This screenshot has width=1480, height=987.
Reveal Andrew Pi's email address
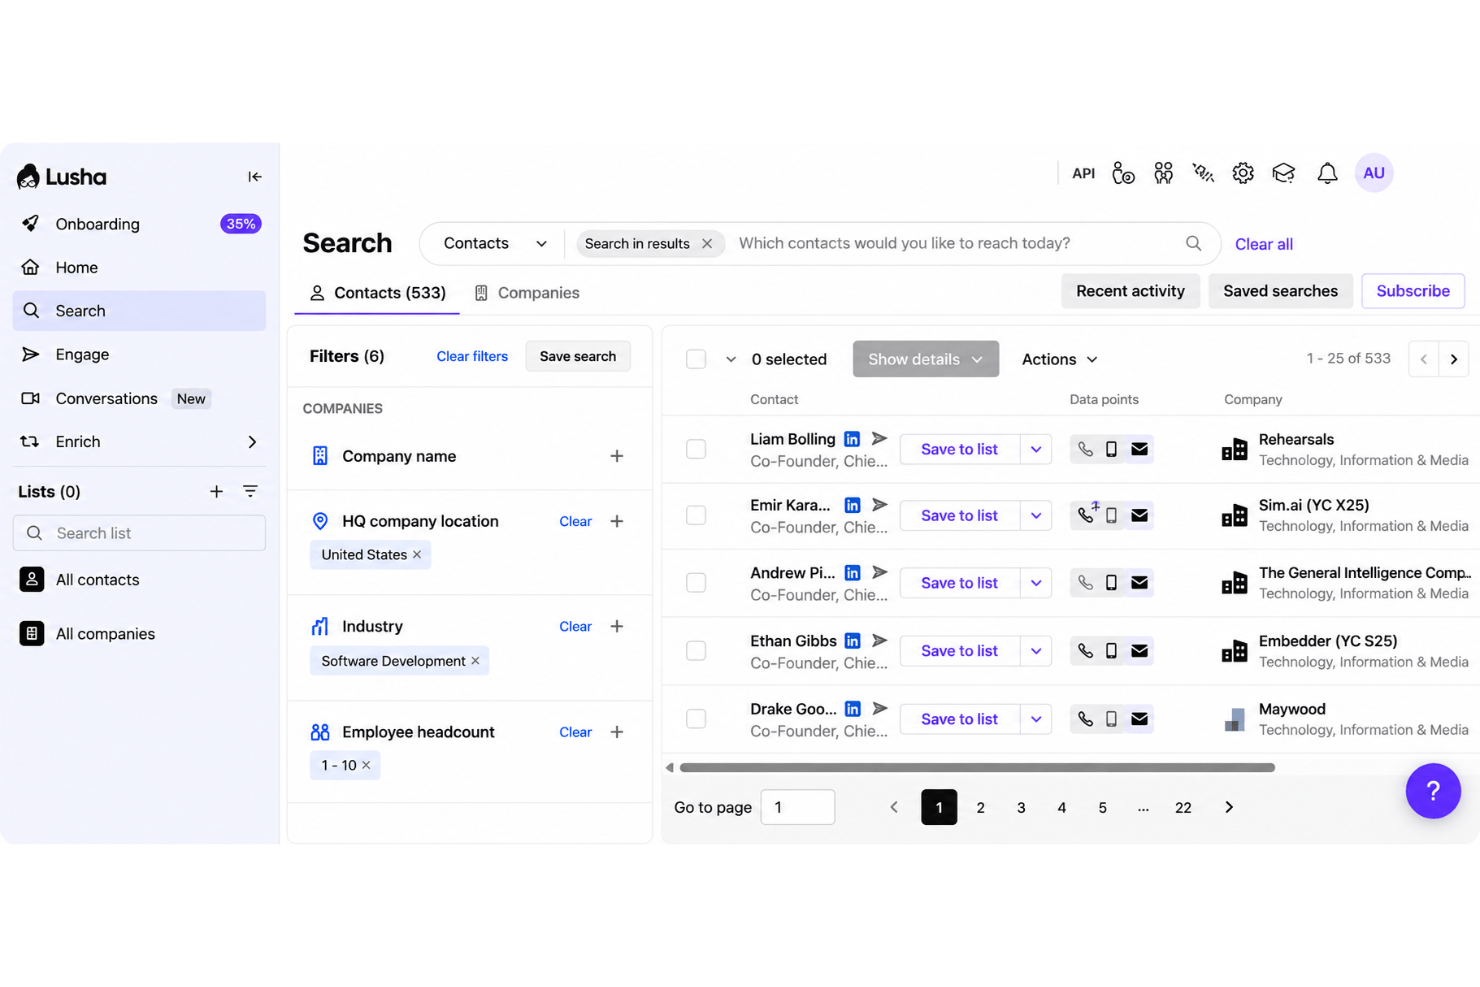pyautogui.click(x=1139, y=582)
